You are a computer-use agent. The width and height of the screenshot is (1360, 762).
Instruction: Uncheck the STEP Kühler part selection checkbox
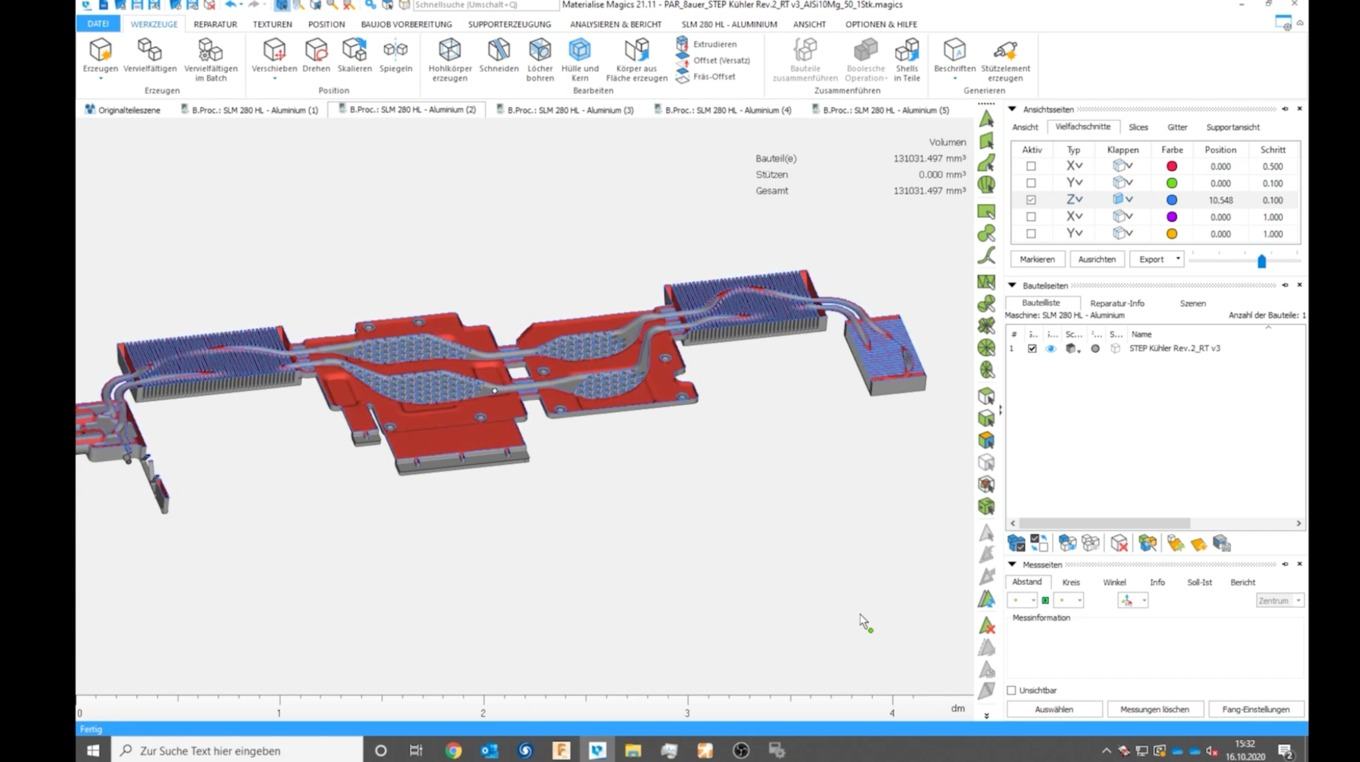click(1032, 348)
